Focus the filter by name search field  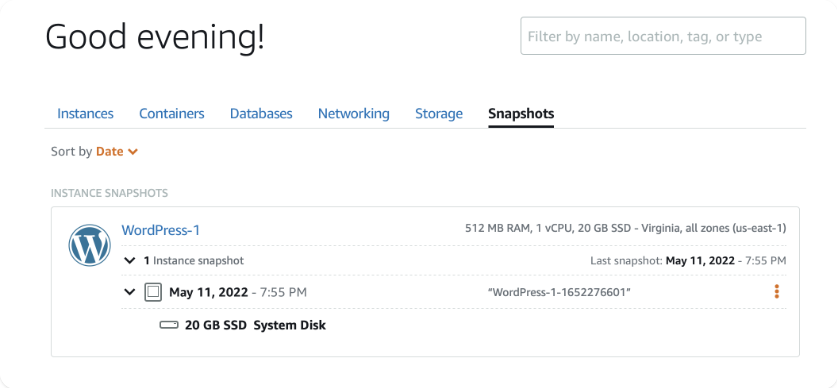663,36
